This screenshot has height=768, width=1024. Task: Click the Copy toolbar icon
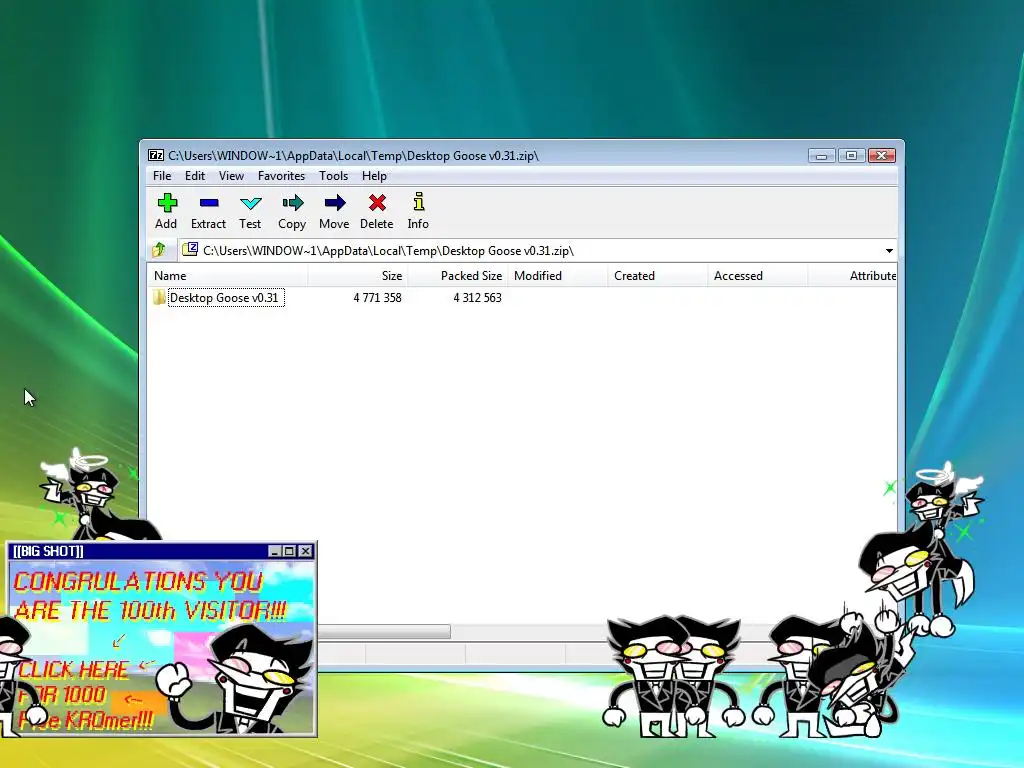[x=293, y=203]
